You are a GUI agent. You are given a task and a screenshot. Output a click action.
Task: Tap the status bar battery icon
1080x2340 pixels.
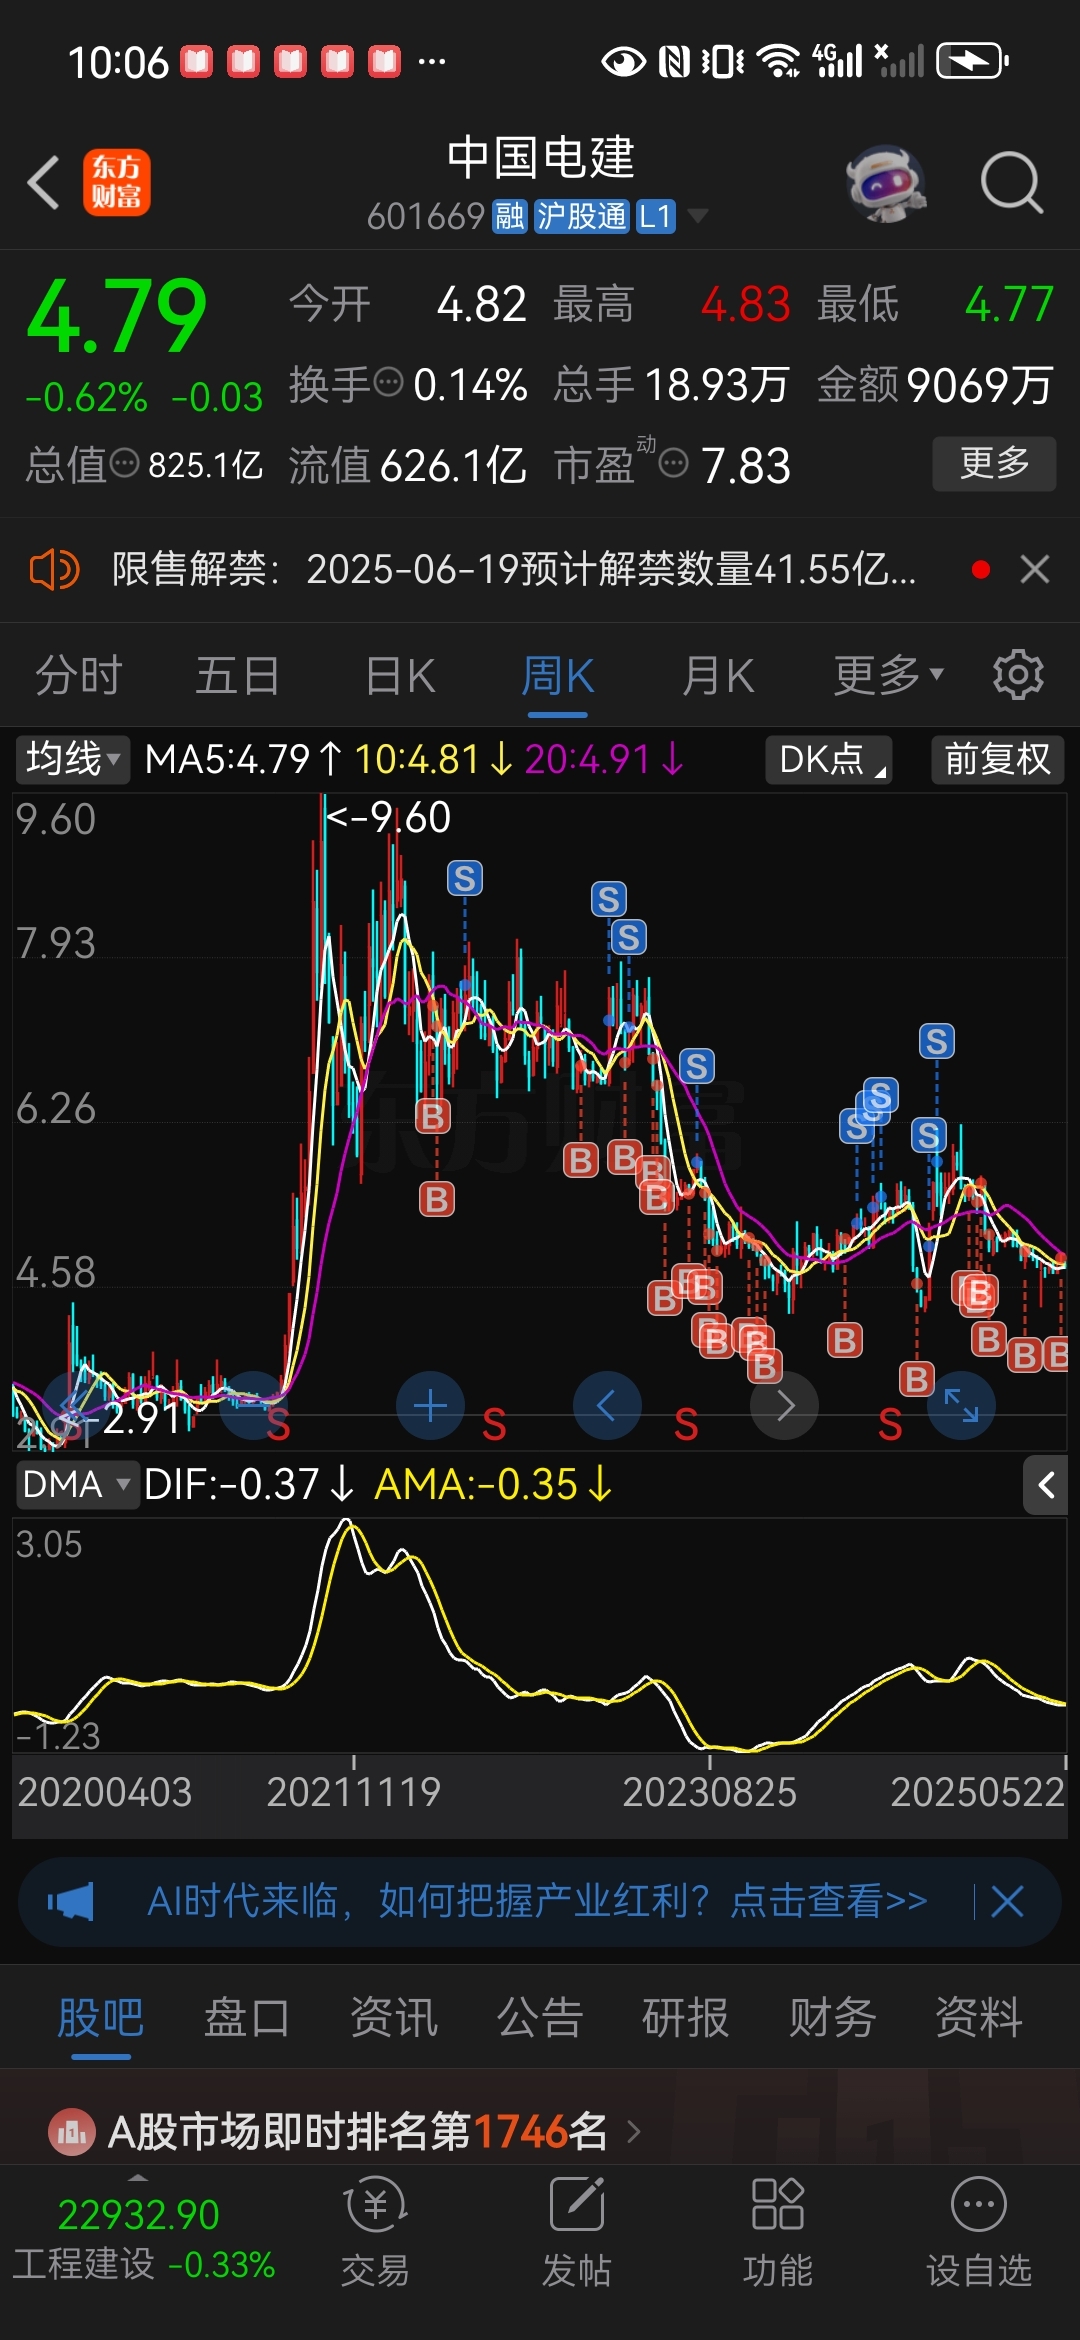point(972,61)
